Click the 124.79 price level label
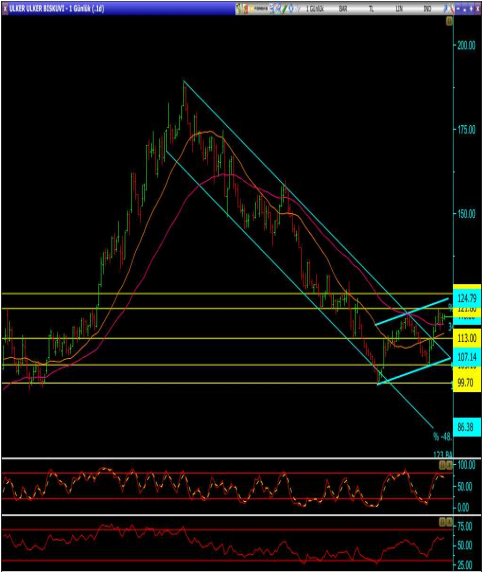The image size is (484, 574). click(x=467, y=298)
